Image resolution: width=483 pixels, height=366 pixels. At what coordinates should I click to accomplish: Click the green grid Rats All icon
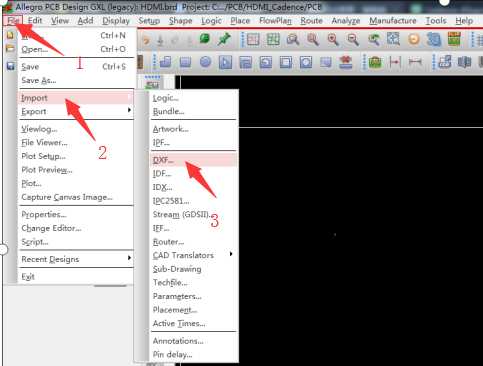click(x=273, y=39)
